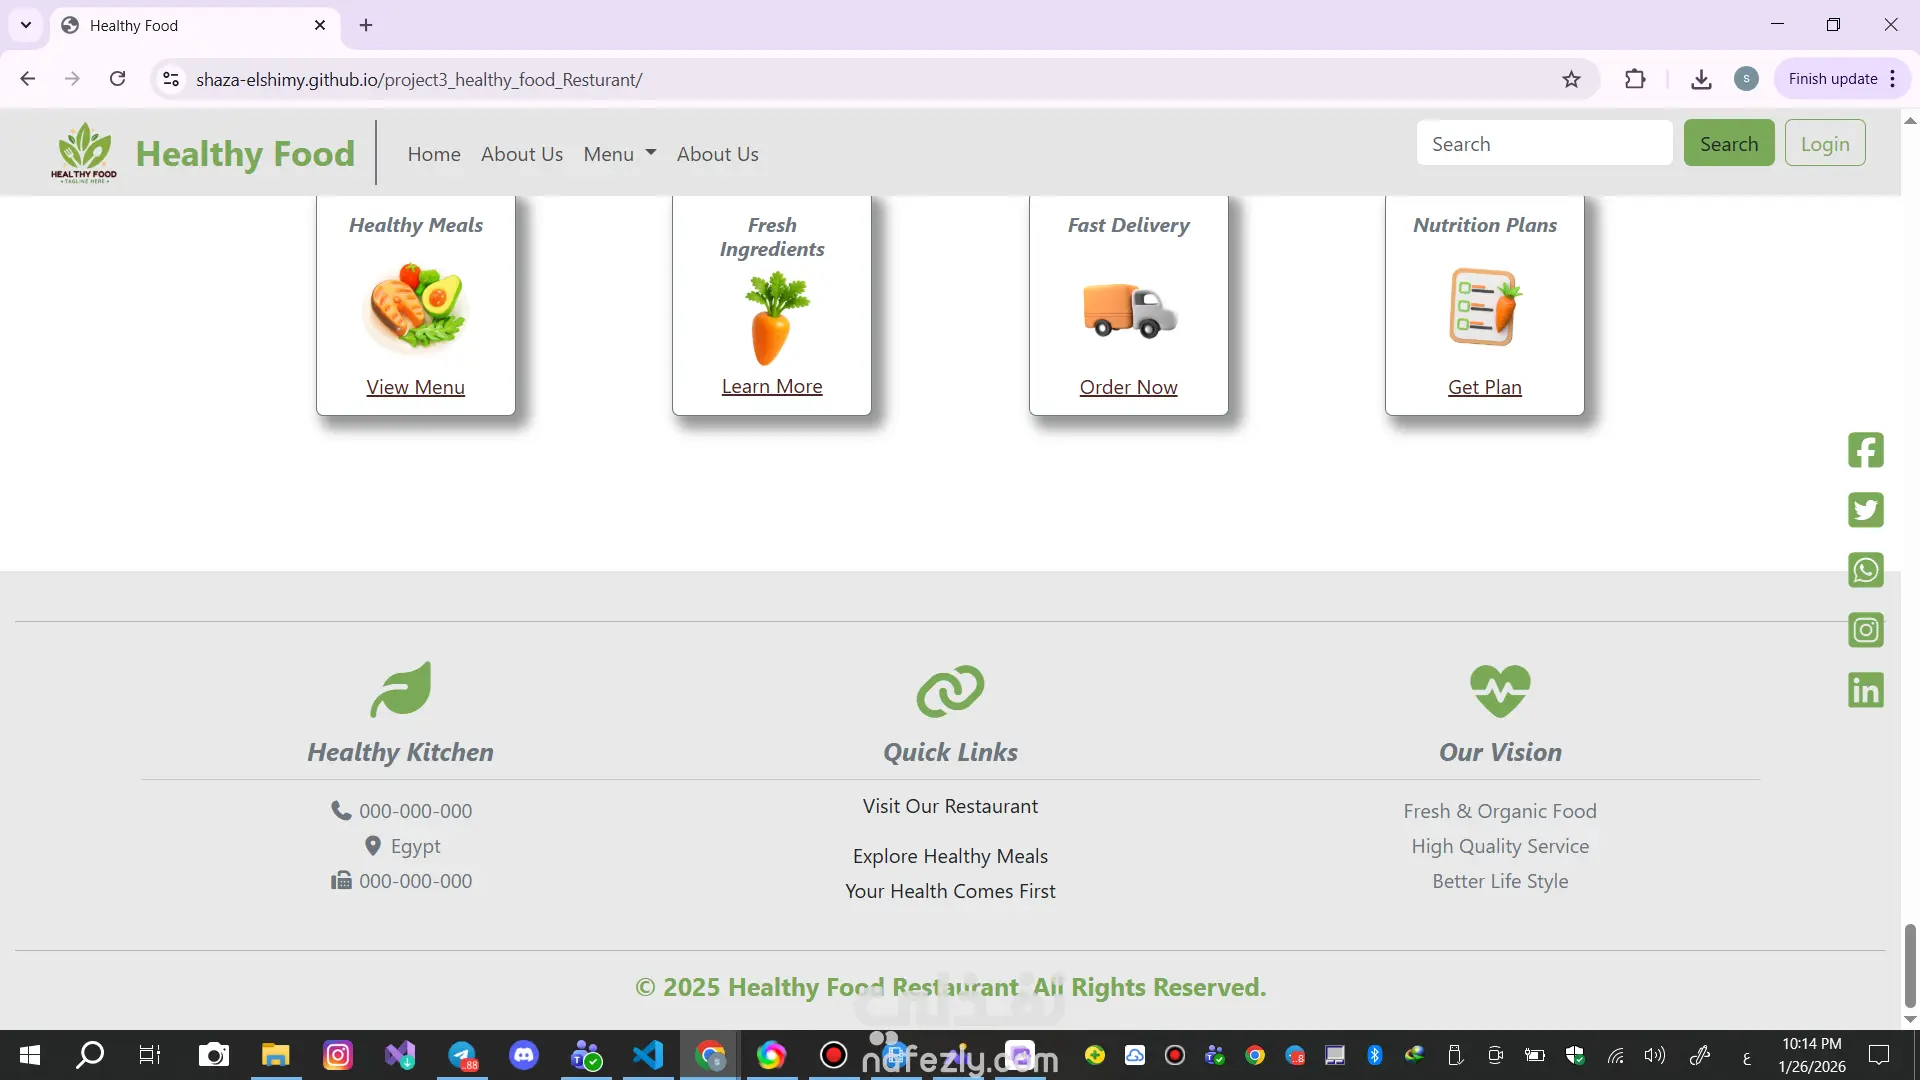Click the Healthy Food logo image

click(84, 153)
